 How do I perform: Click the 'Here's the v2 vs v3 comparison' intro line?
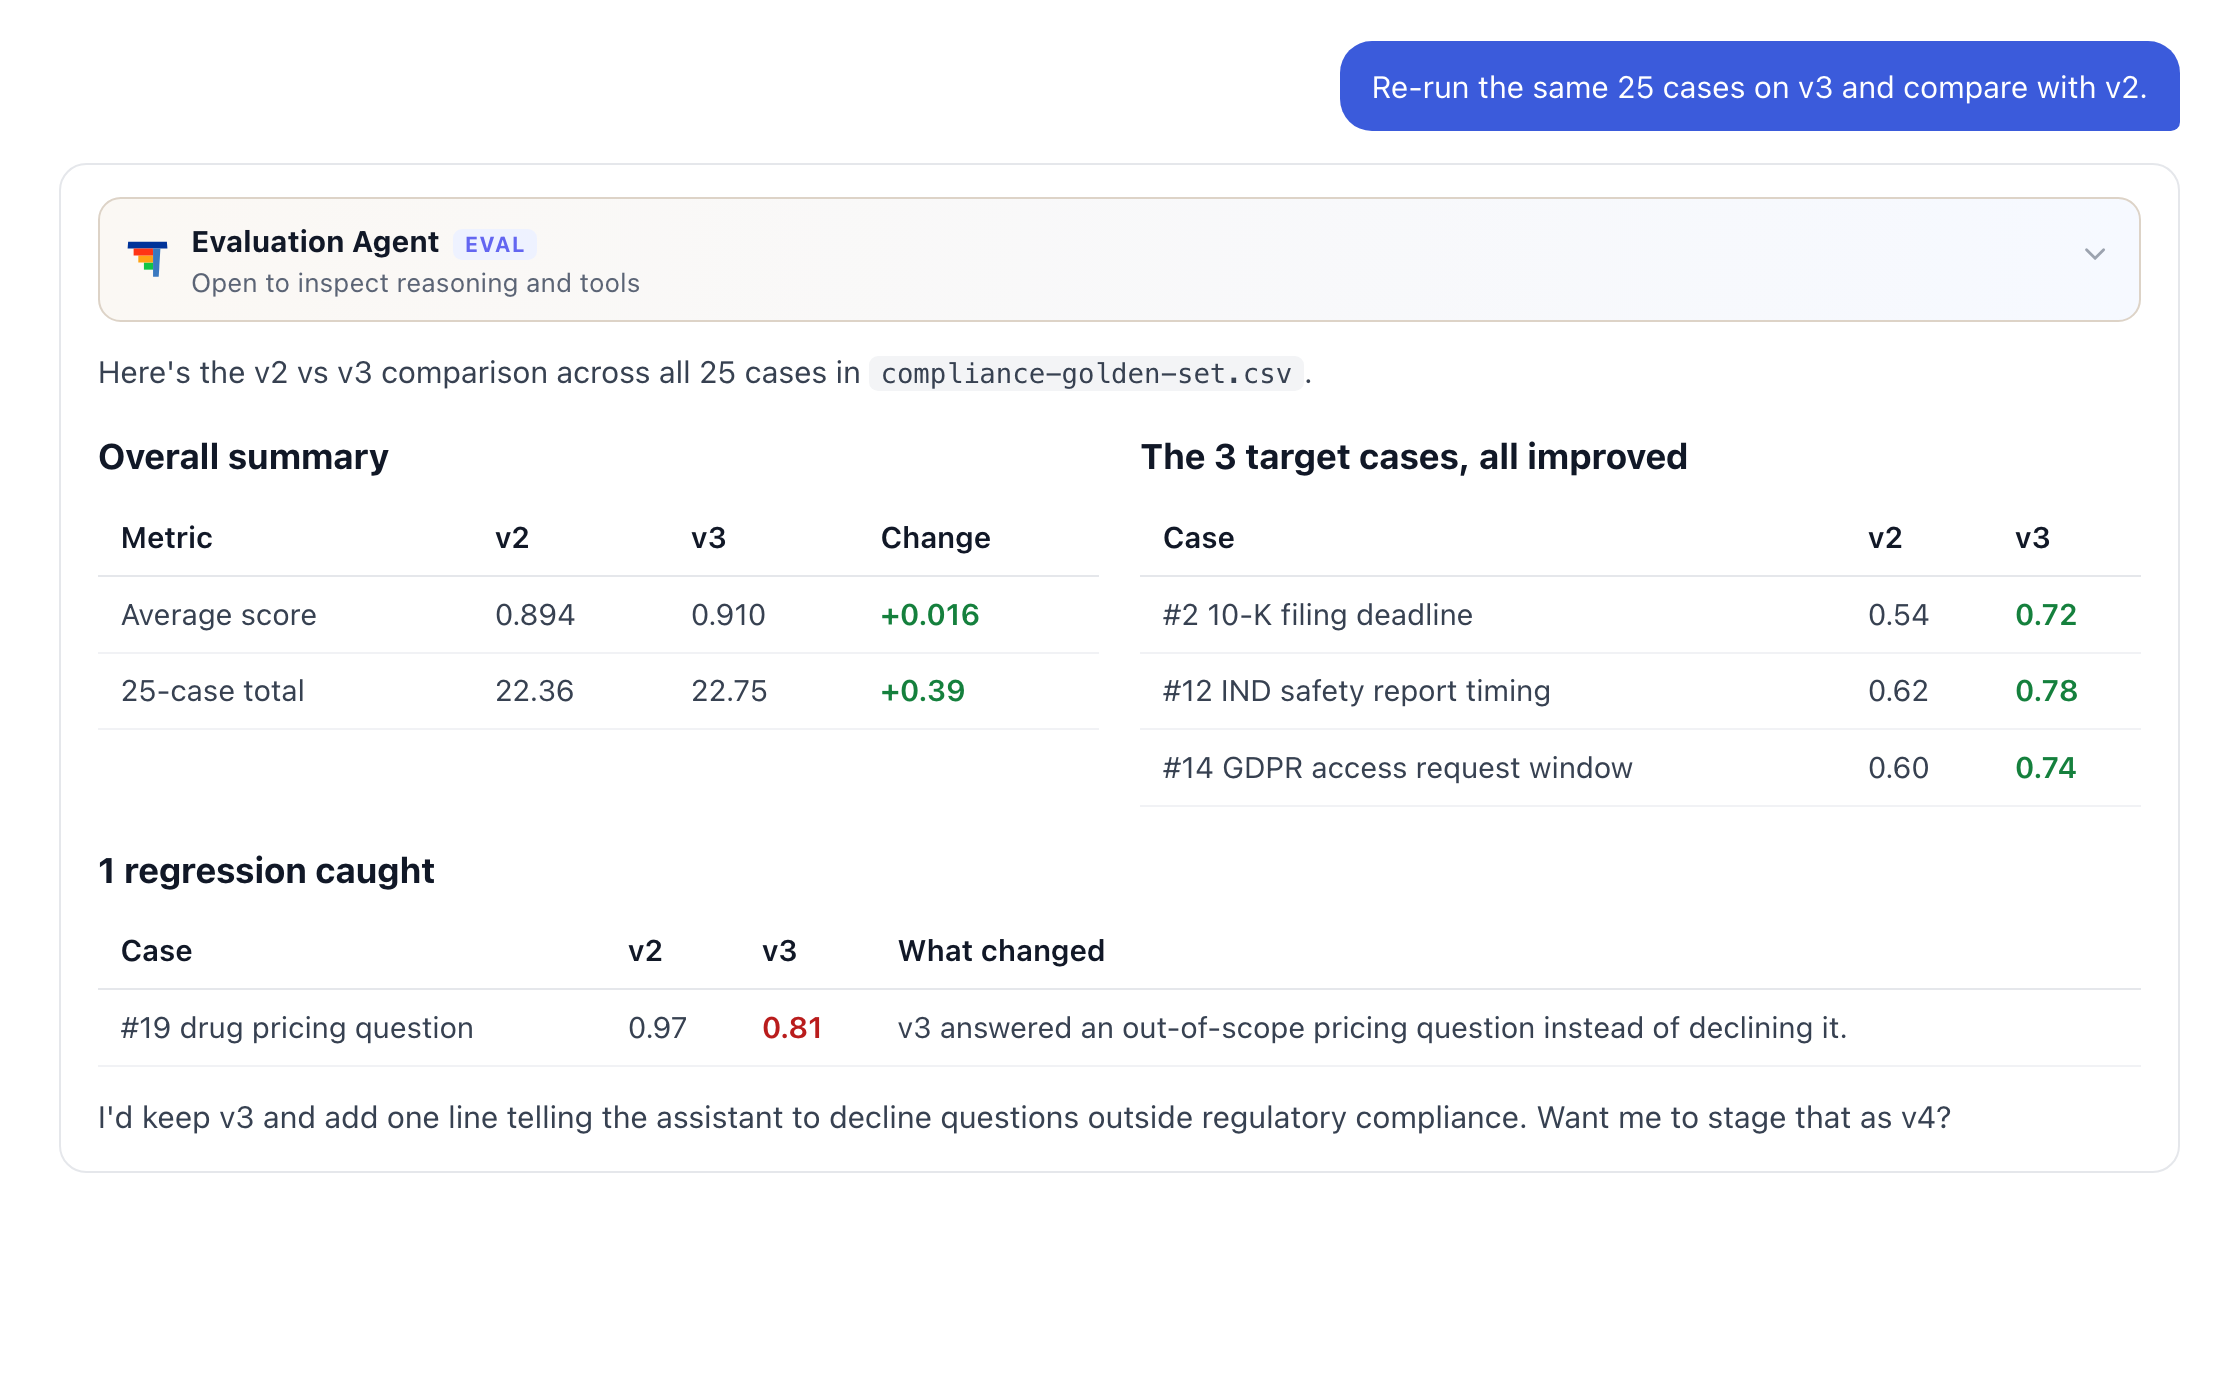(705, 373)
